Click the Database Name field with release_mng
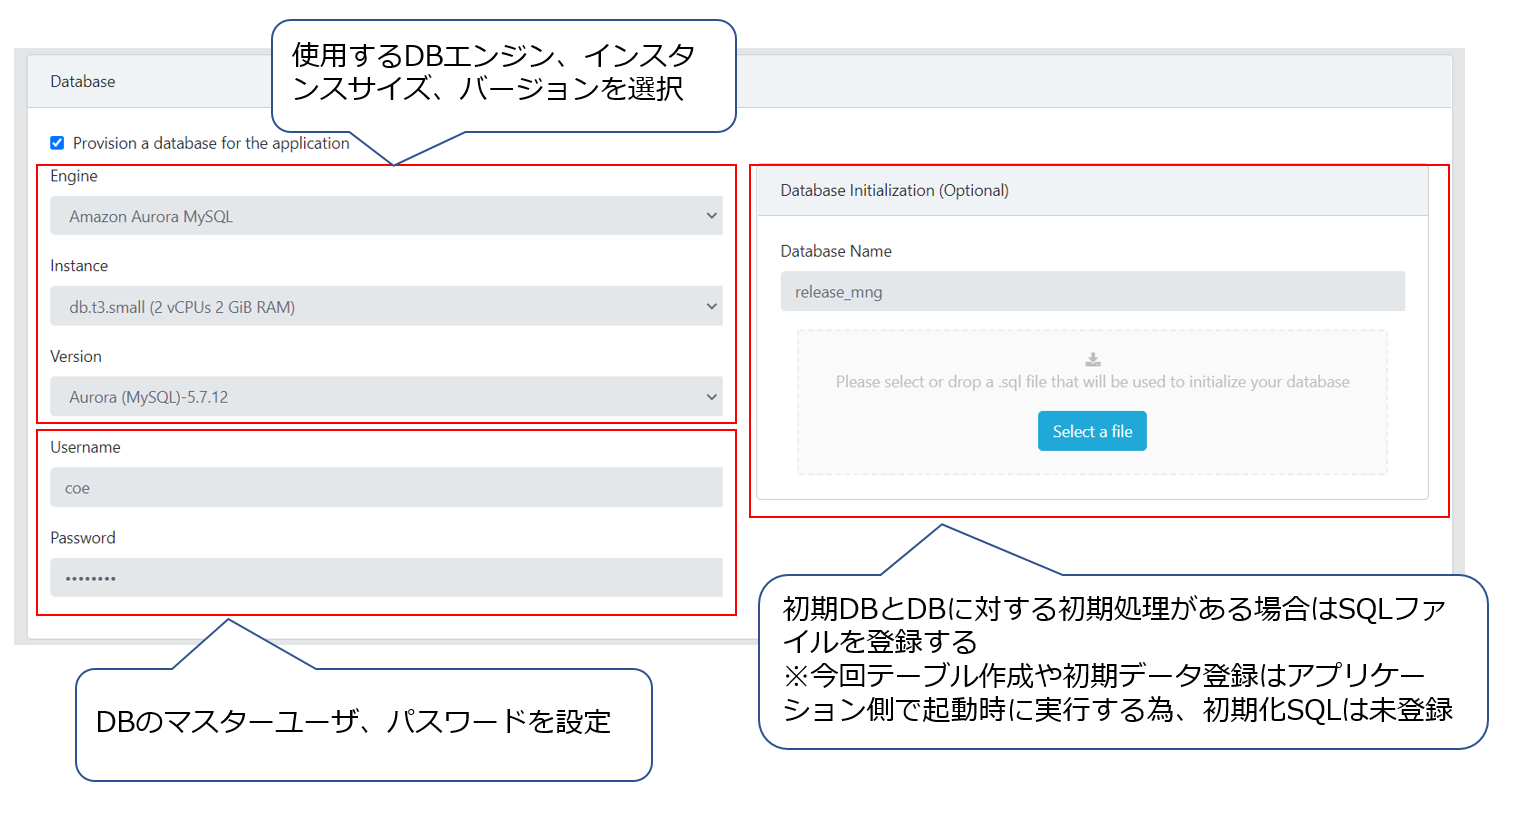Image resolution: width=1513 pixels, height=816 pixels. (1092, 292)
